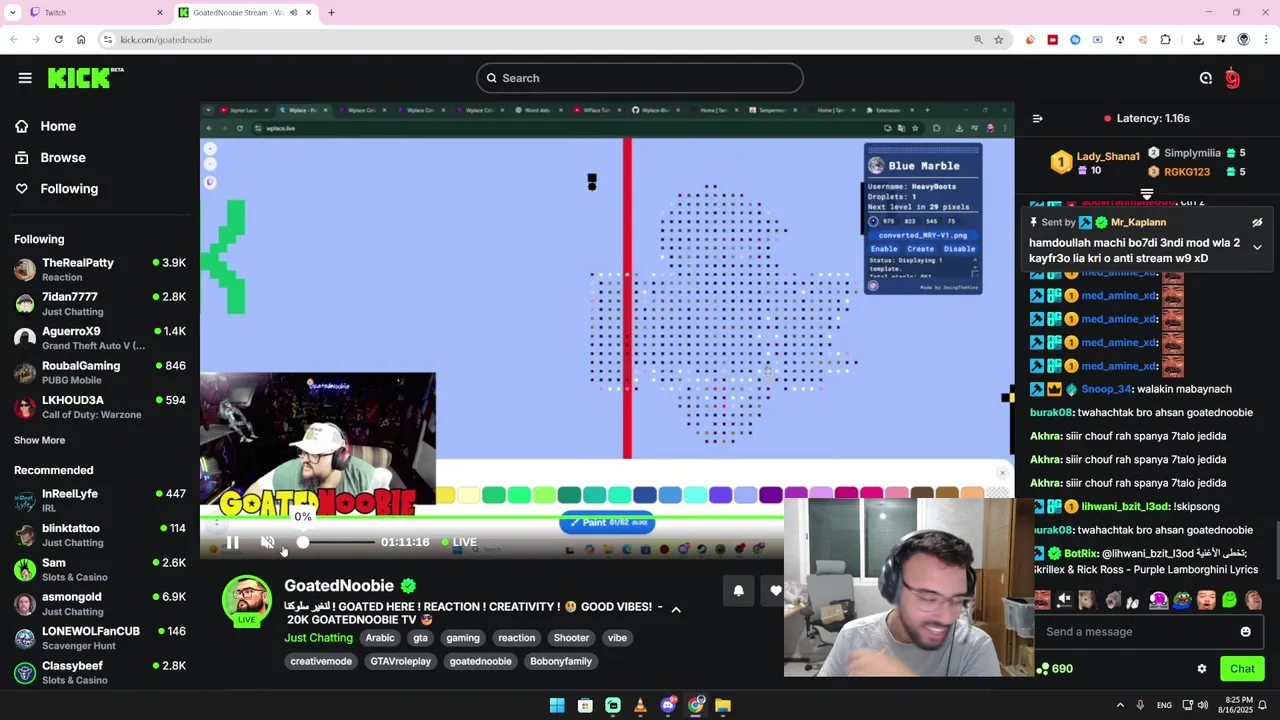Viewport: 1280px width, 720px height.
Task: Open recommended channel asmongold
Action: tap(100, 603)
